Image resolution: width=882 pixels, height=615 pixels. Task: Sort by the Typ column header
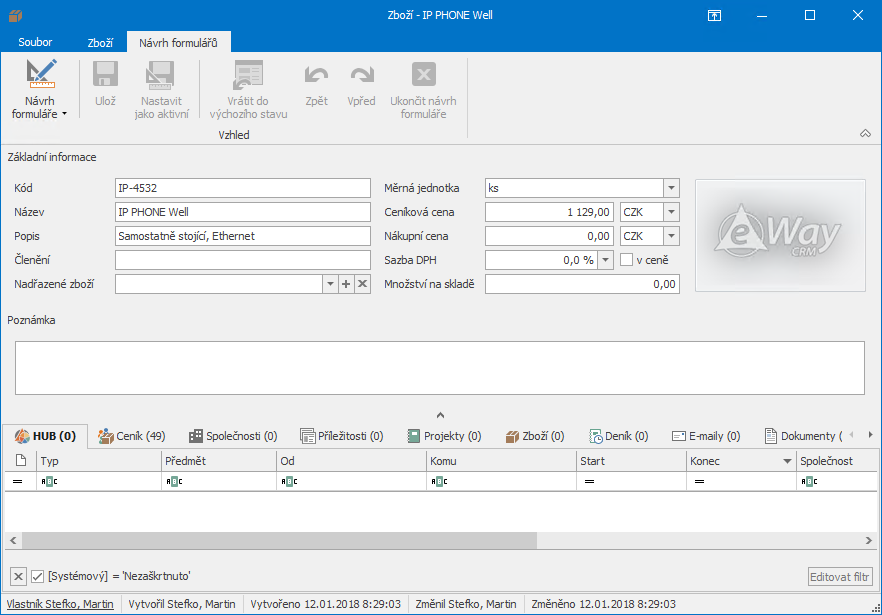click(98, 461)
